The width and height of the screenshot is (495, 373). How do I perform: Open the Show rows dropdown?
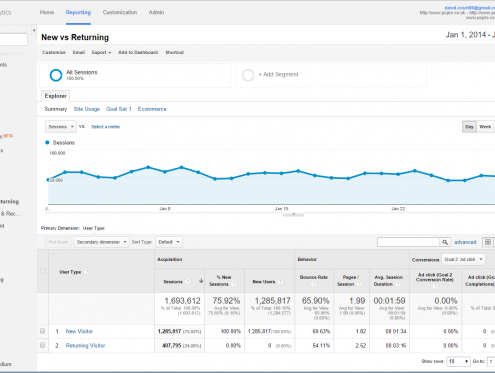(458, 361)
